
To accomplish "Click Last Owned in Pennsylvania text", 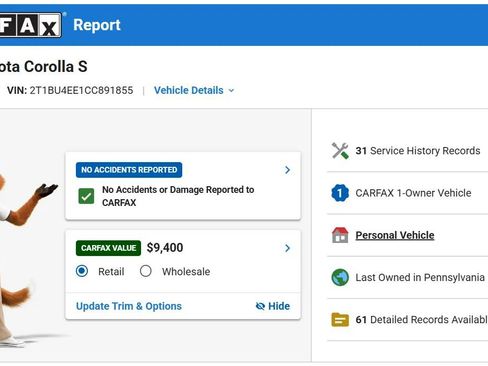I will pos(420,277).
